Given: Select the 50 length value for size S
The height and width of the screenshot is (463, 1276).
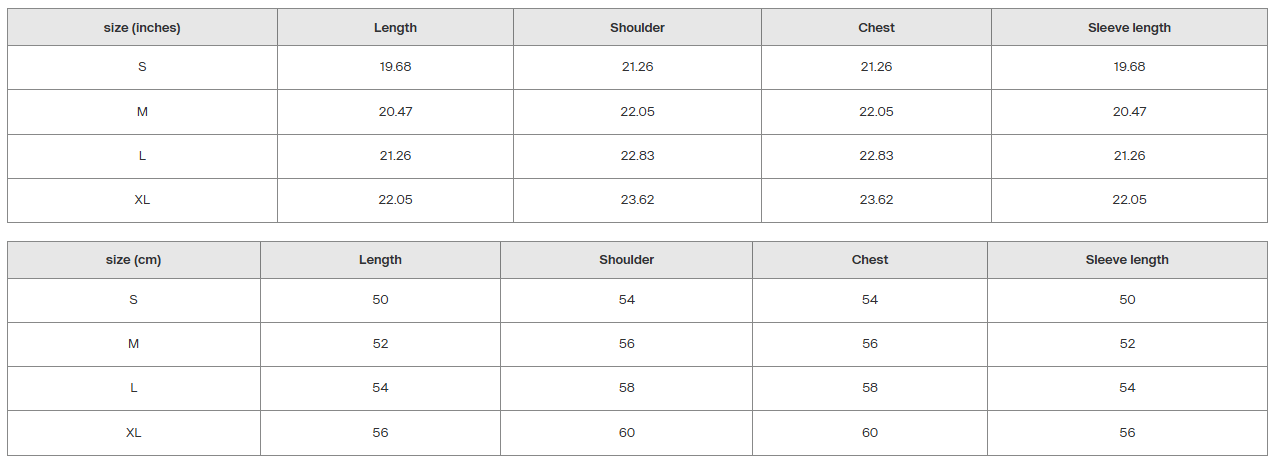Looking at the screenshot, I should (x=380, y=300).
